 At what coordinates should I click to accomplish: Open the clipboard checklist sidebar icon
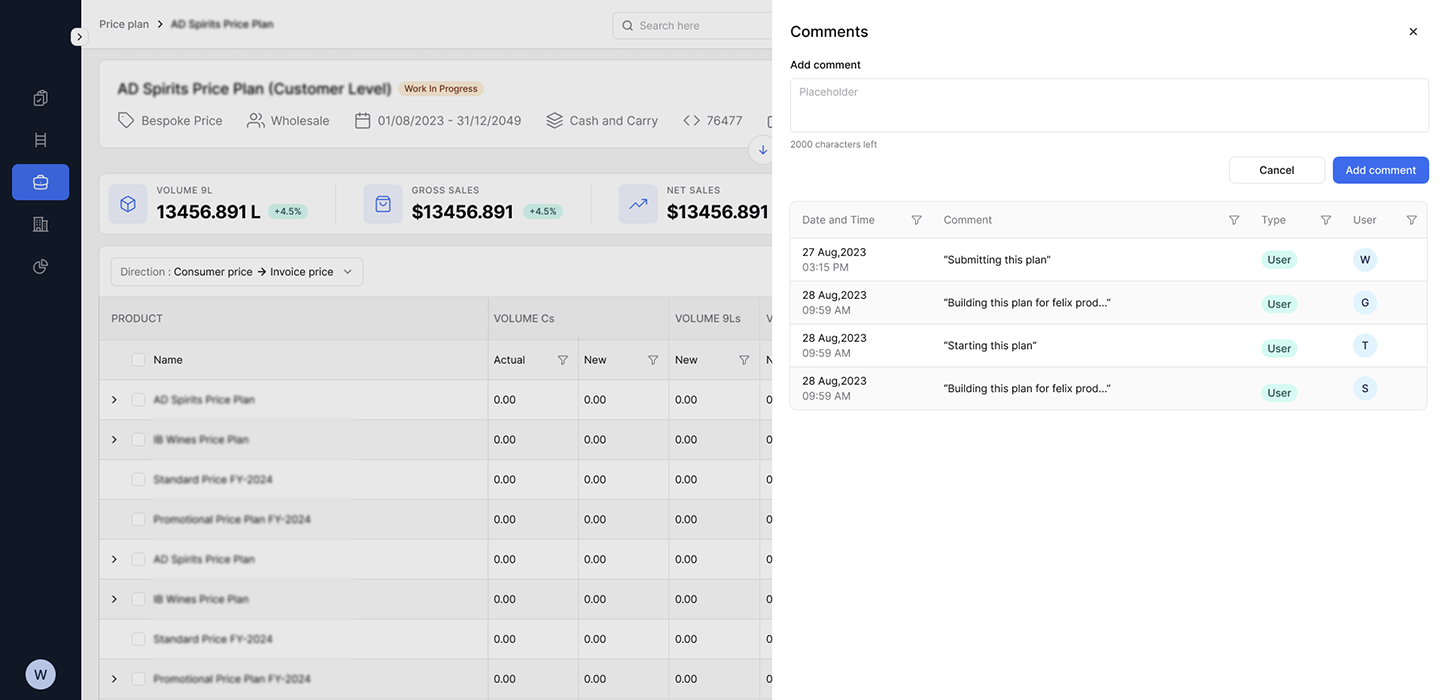click(40, 98)
